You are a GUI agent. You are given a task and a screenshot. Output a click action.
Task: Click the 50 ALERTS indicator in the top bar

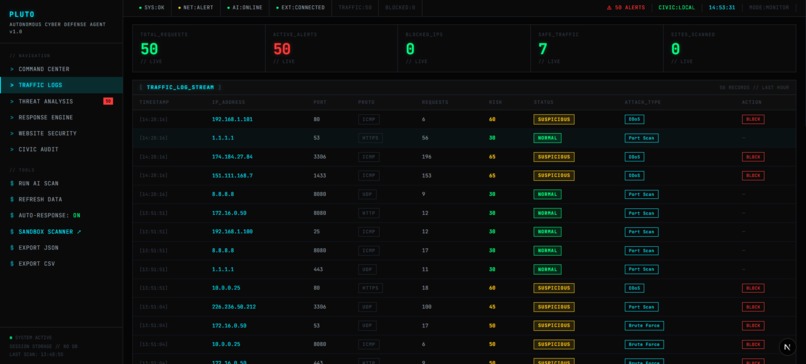626,8
